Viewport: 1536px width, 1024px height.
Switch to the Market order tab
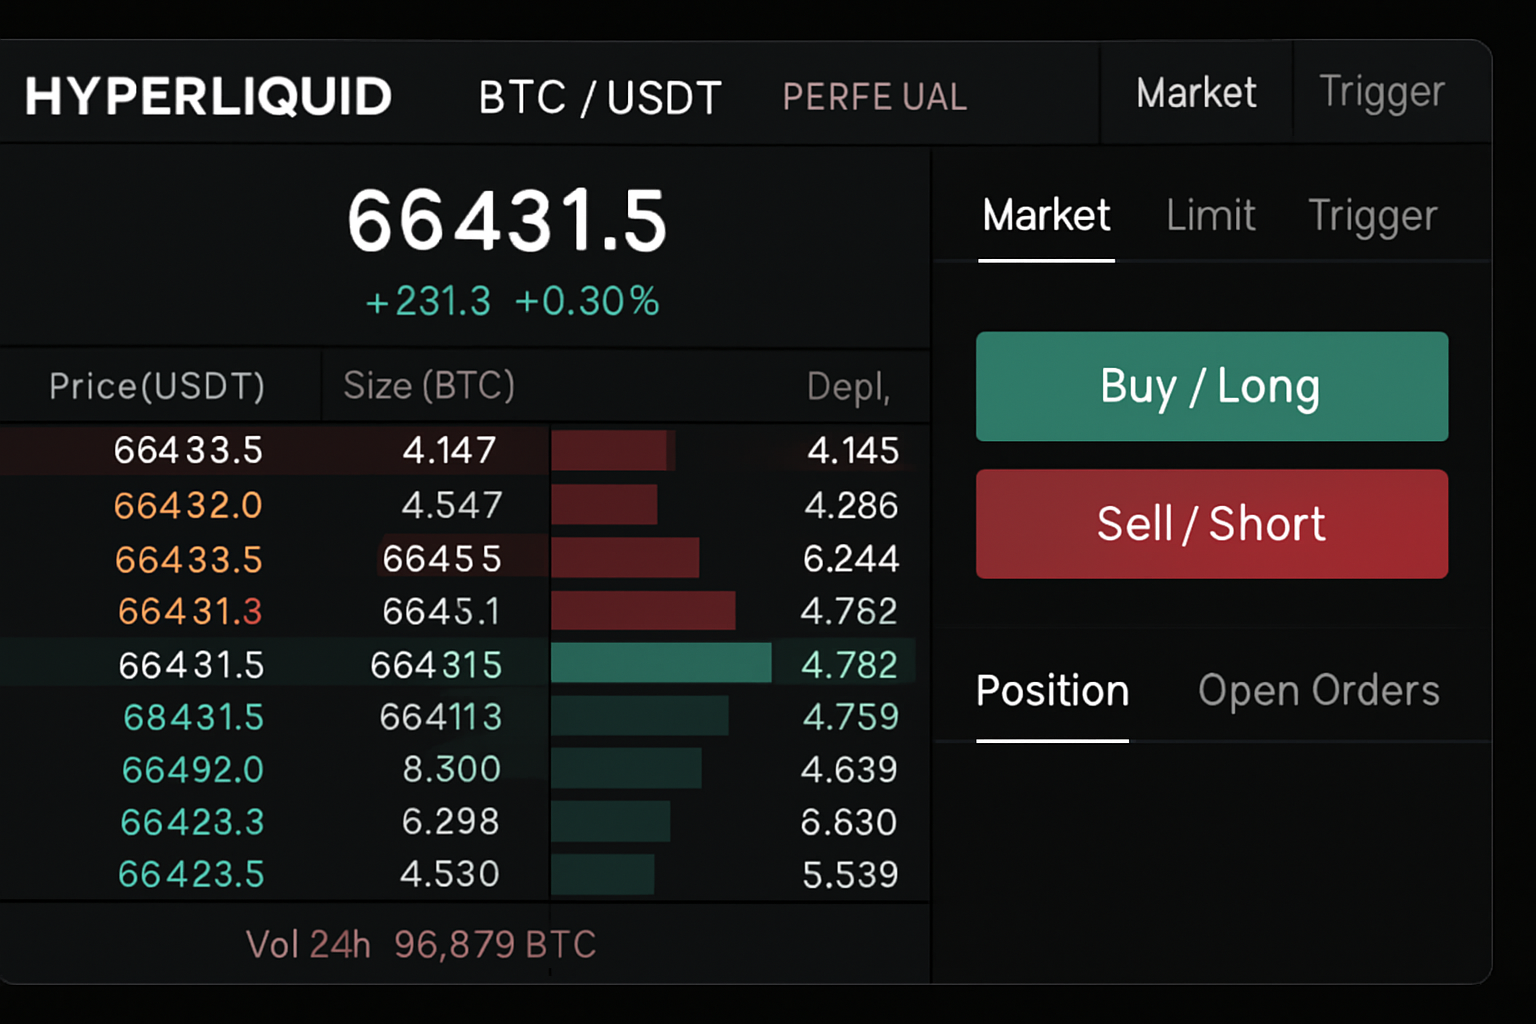coord(1046,216)
